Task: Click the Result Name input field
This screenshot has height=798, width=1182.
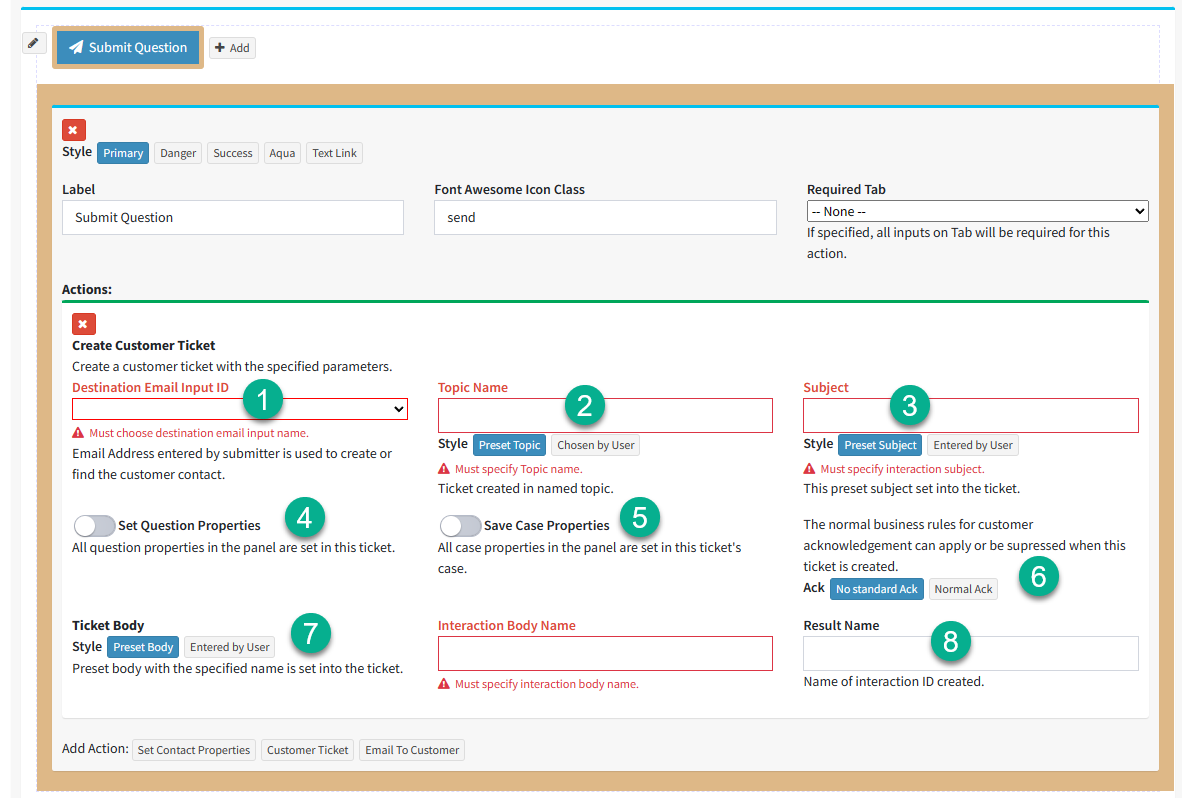Action: point(971,653)
